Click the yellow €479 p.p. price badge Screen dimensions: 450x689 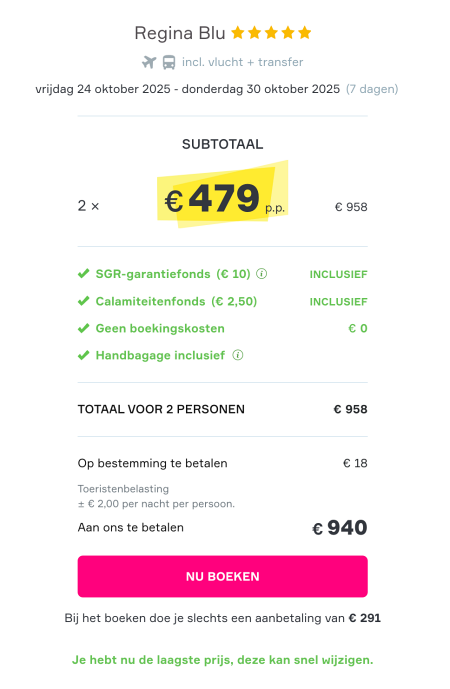[x=223, y=196]
